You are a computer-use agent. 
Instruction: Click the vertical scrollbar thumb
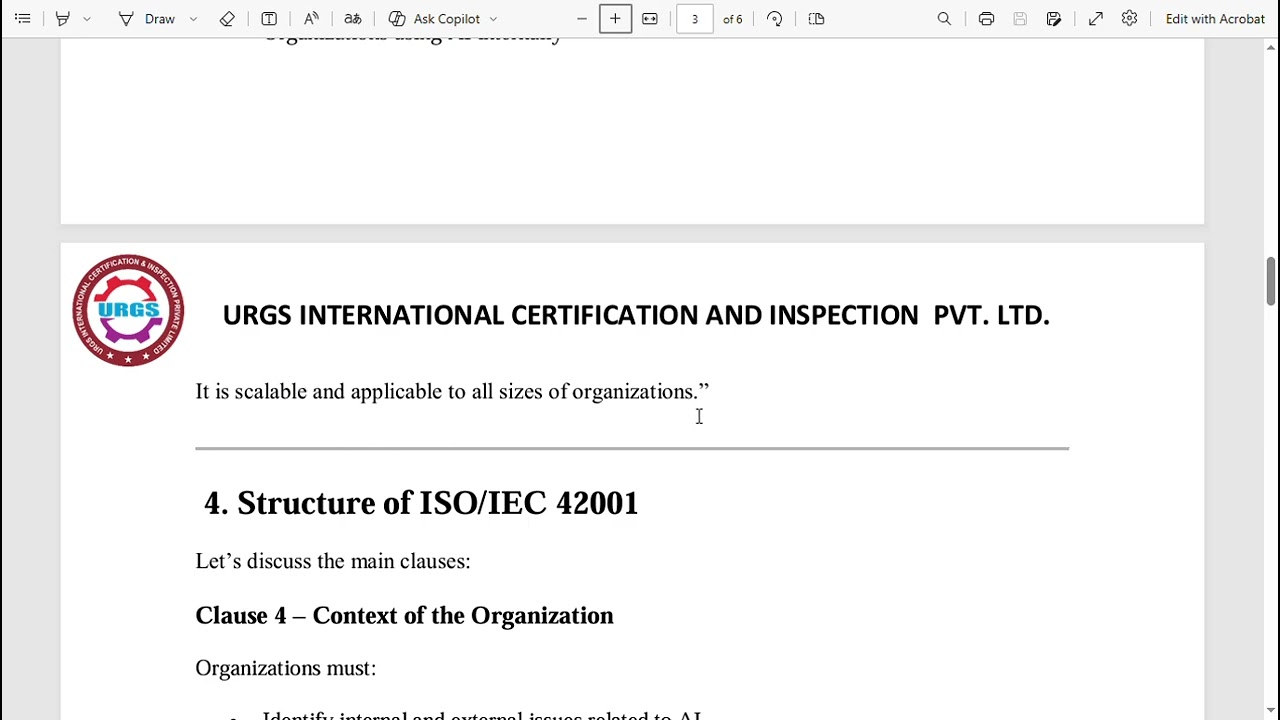click(1271, 281)
